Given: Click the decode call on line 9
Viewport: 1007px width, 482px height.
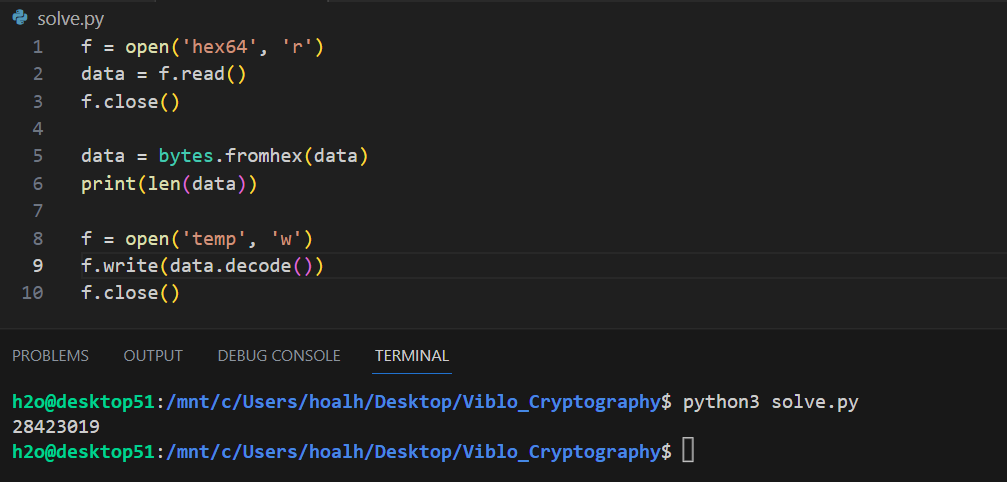Looking at the screenshot, I should pos(264,265).
